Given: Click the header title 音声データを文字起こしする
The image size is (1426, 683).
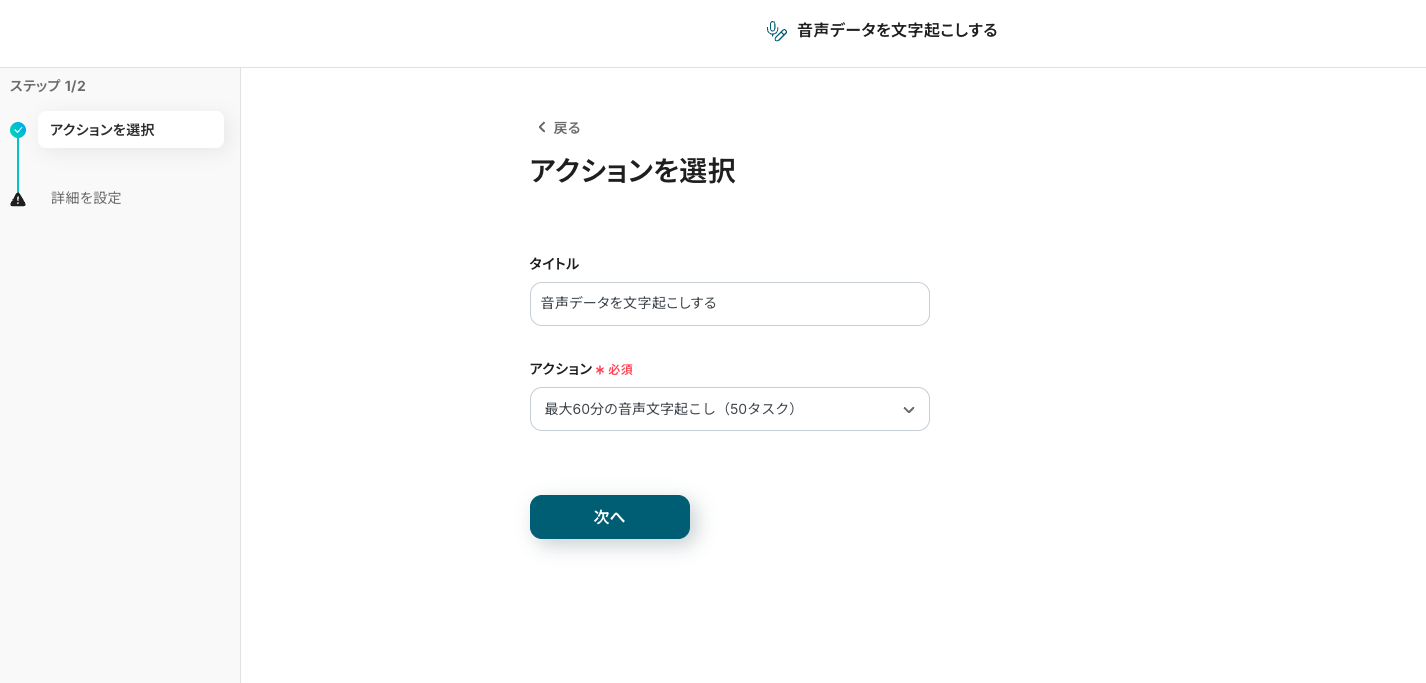Looking at the screenshot, I should 897,31.
